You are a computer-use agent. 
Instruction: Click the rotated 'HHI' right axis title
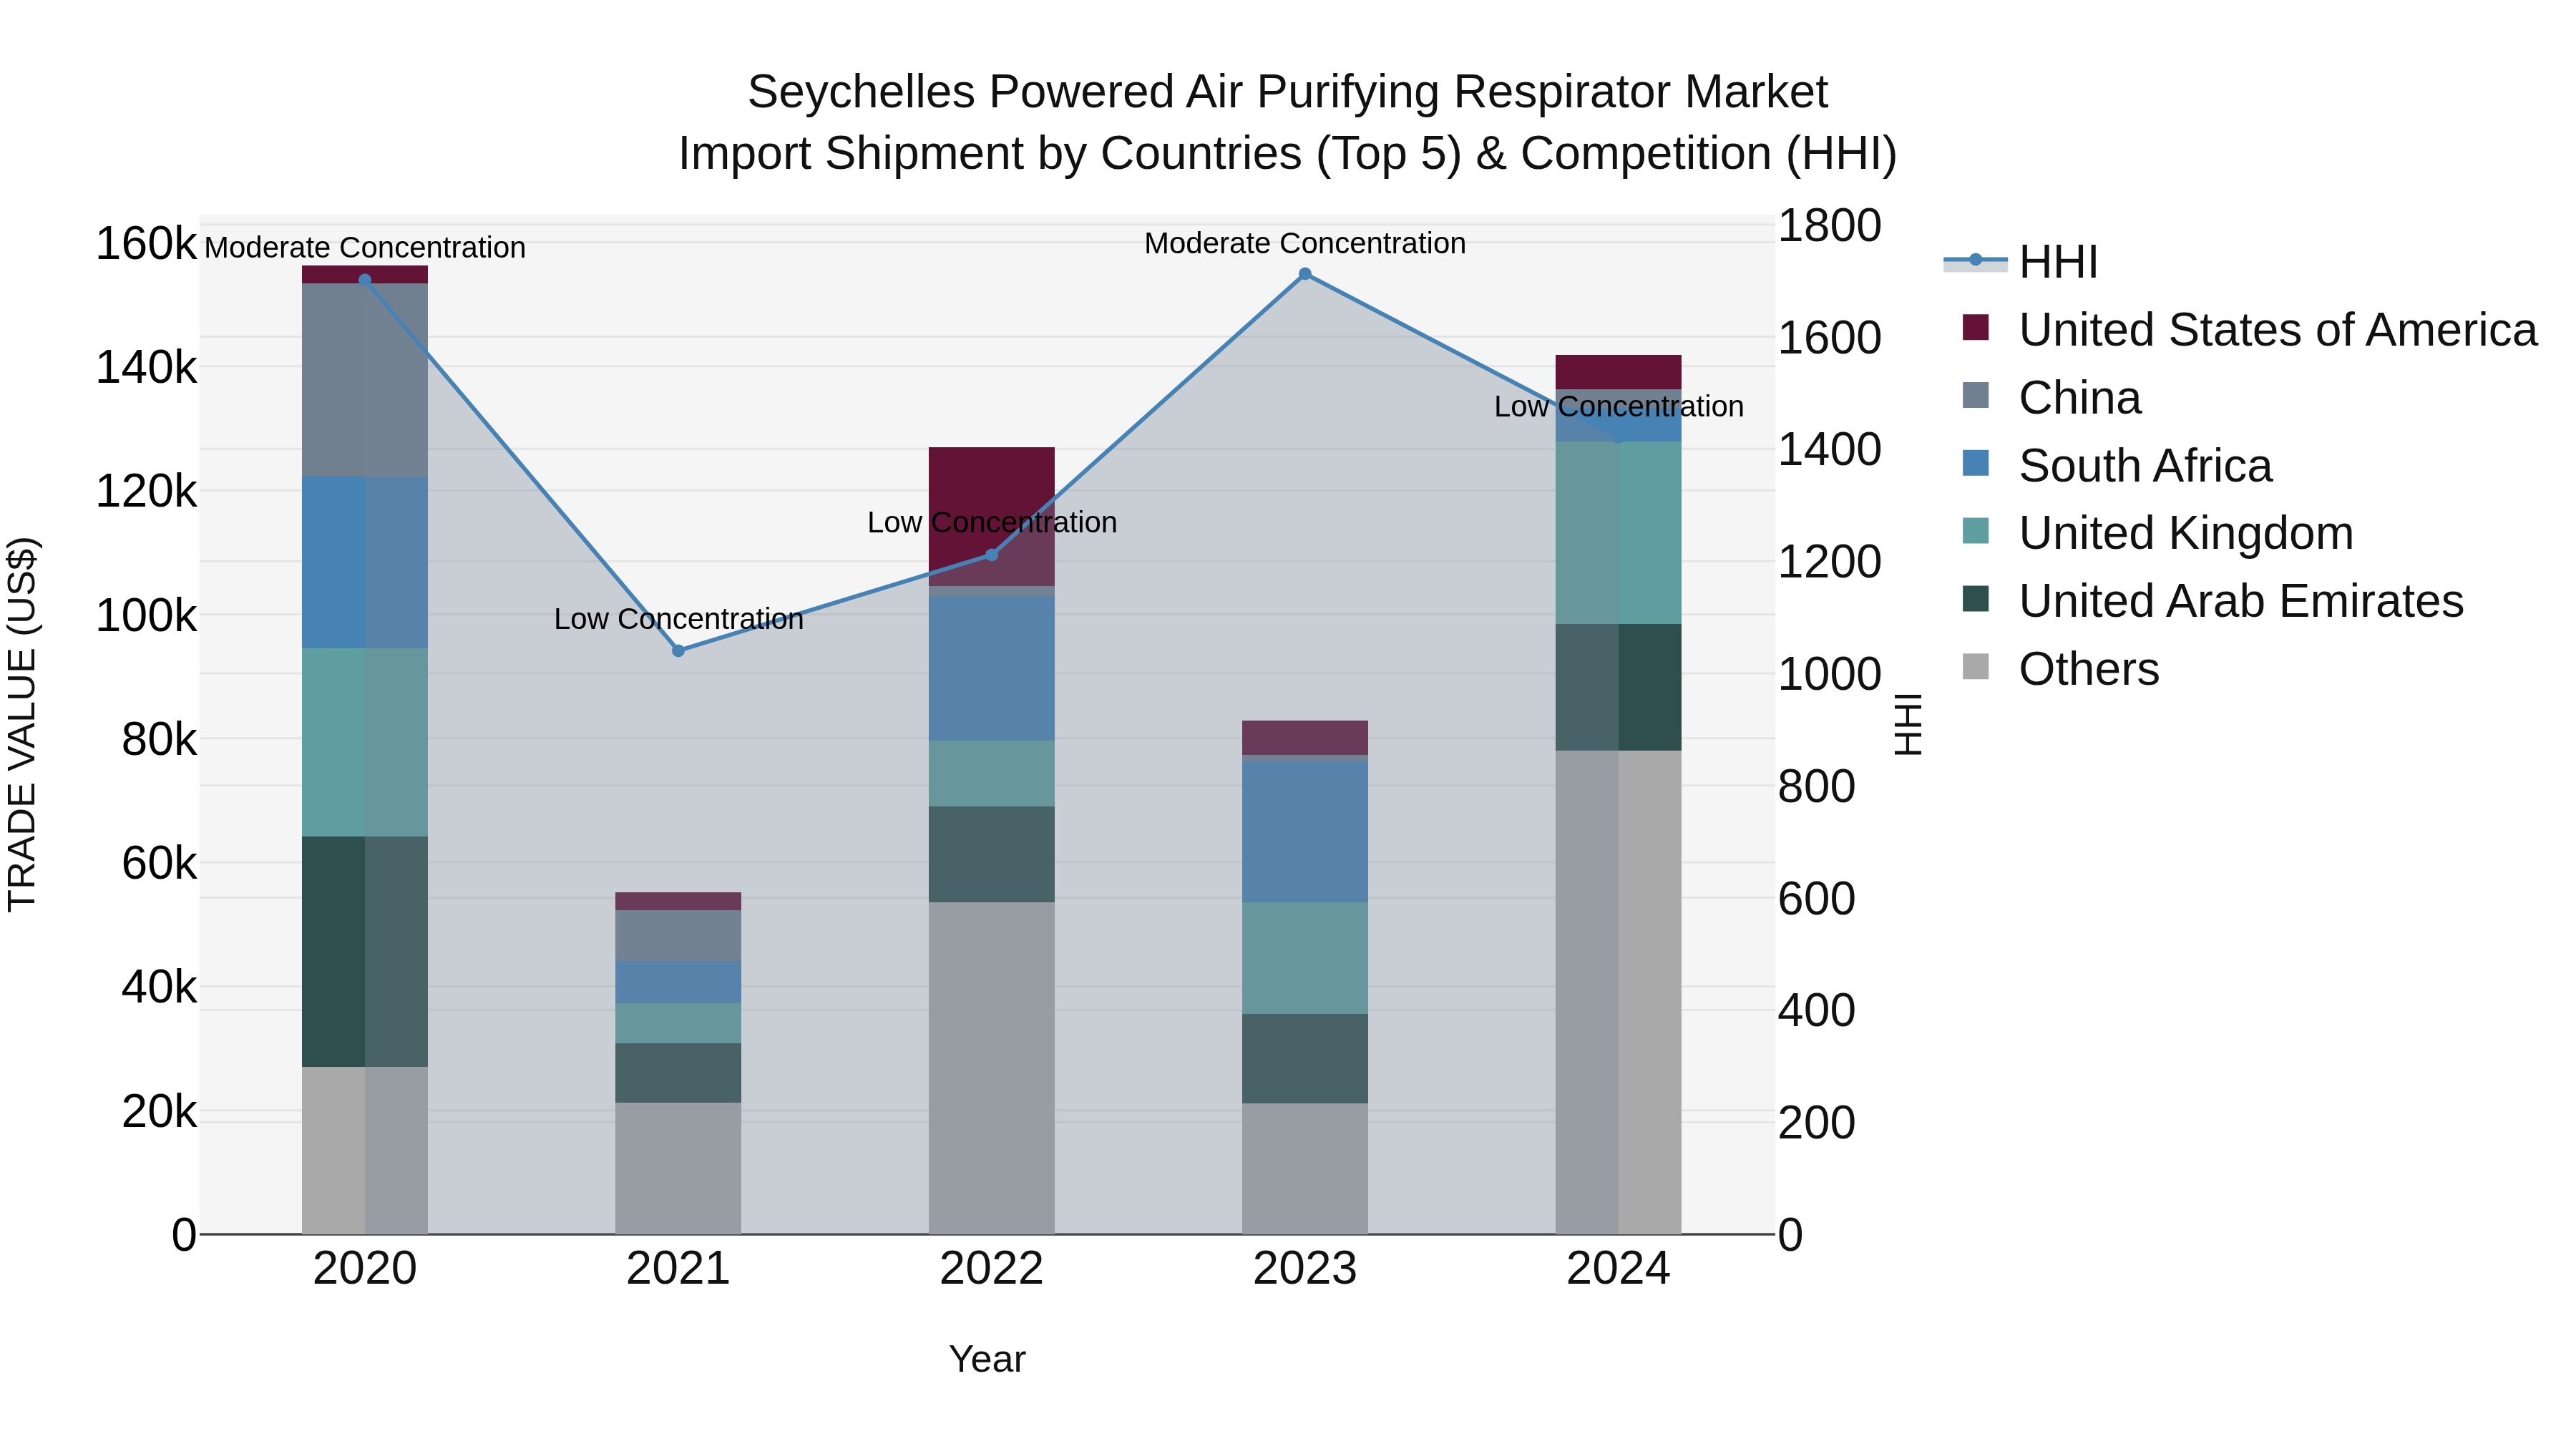[1908, 724]
